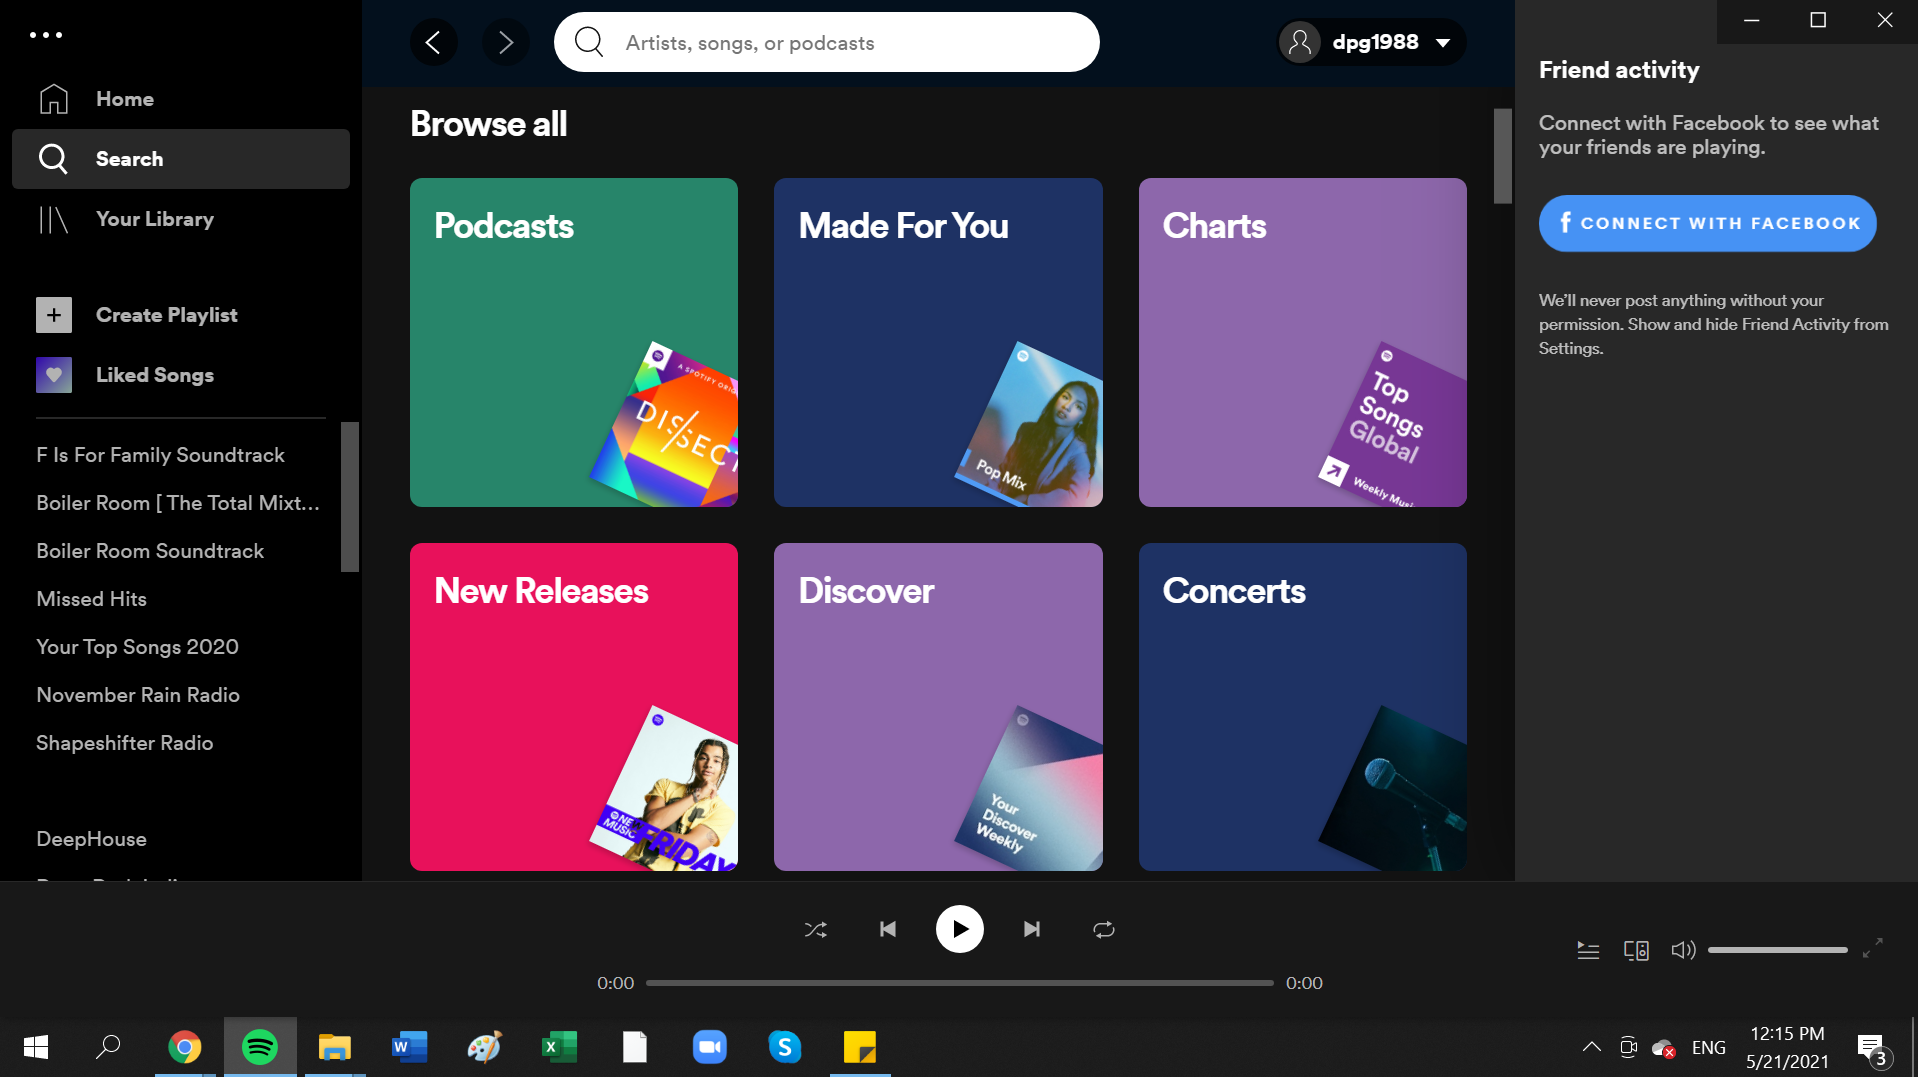This screenshot has width=1918, height=1077.
Task: Open Sticky Notes from the taskbar
Action: (860, 1047)
